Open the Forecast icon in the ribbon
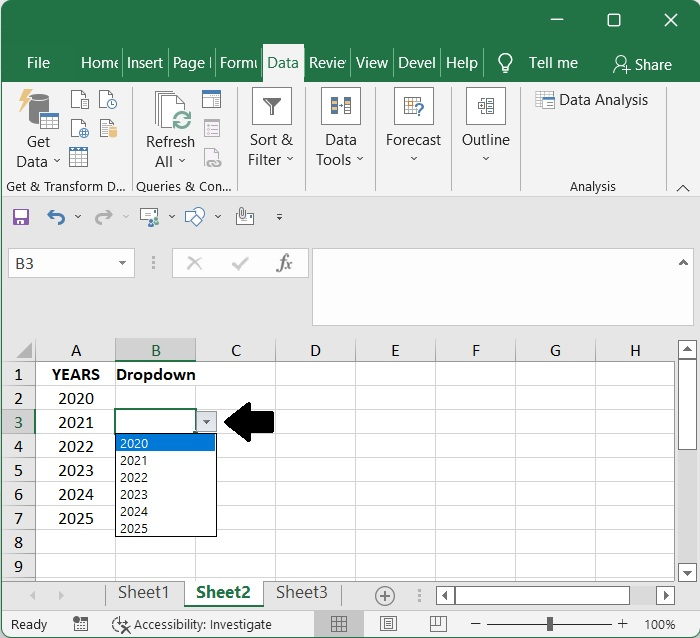700x638 pixels. click(x=413, y=106)
